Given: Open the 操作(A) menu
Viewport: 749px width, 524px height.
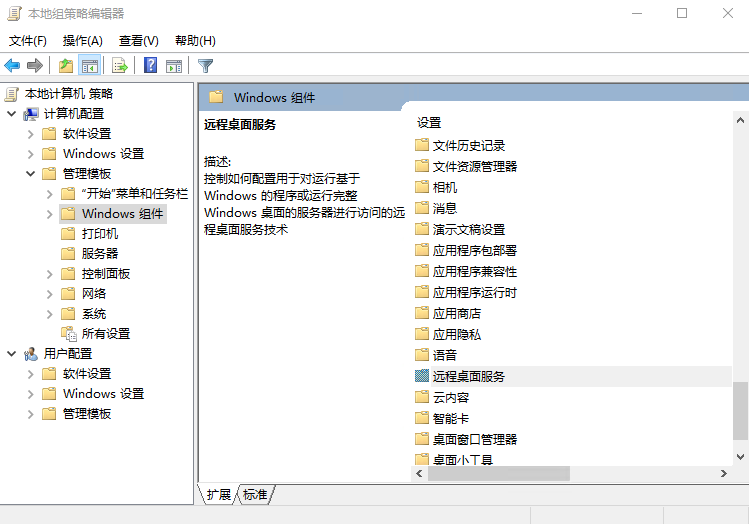Looking at the screenshot, I should [82, 41].
